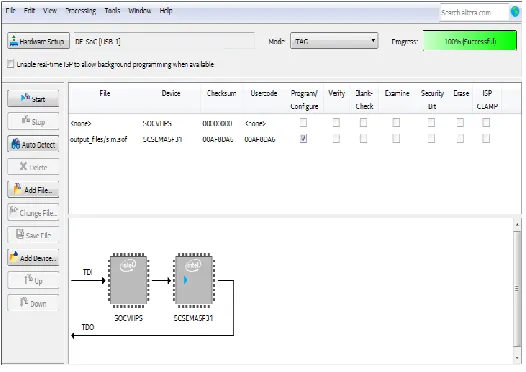Click the chain diagram scrollbar up arrow
Viewport: 526px width, 372px height.
pyautogui.click(x=517, y=224)
